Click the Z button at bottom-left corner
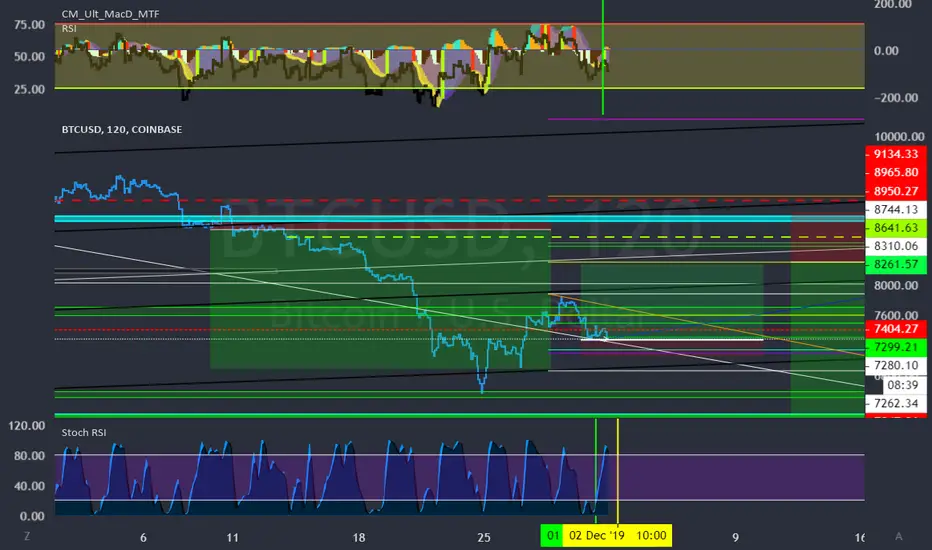This screenshot has height=550, width=932. [27, 536]
